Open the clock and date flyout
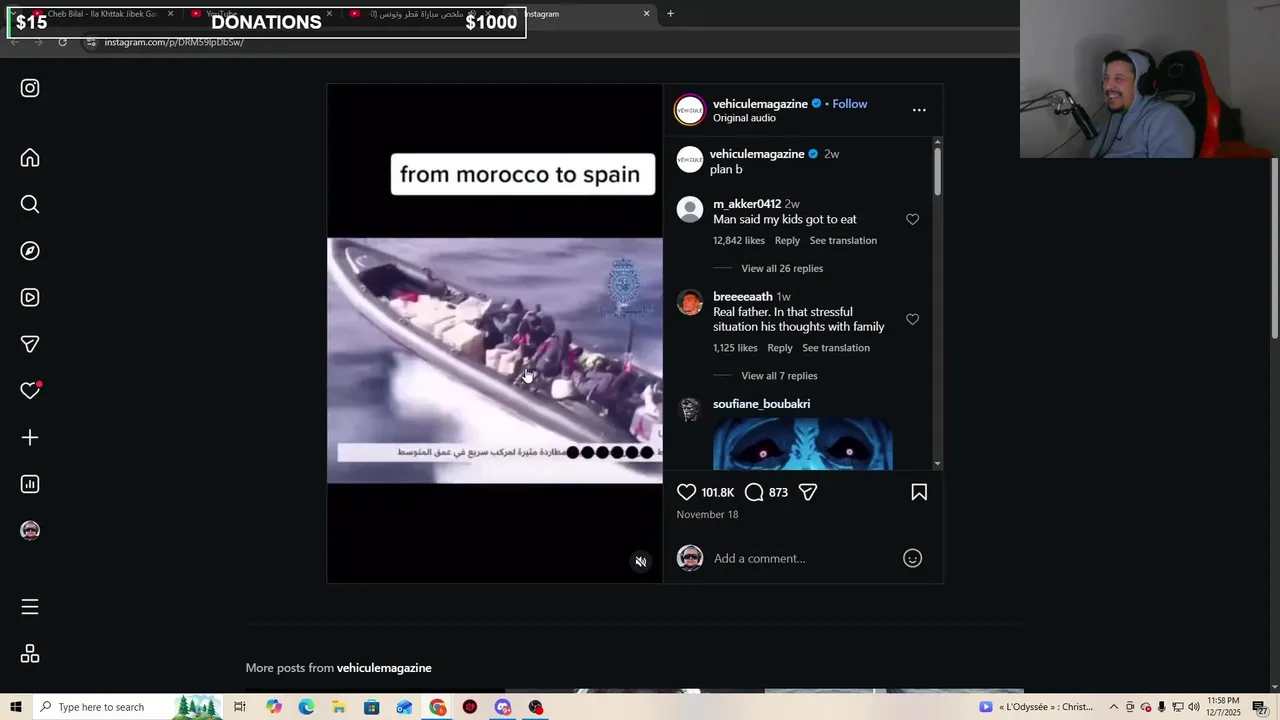 point(1225,707)
